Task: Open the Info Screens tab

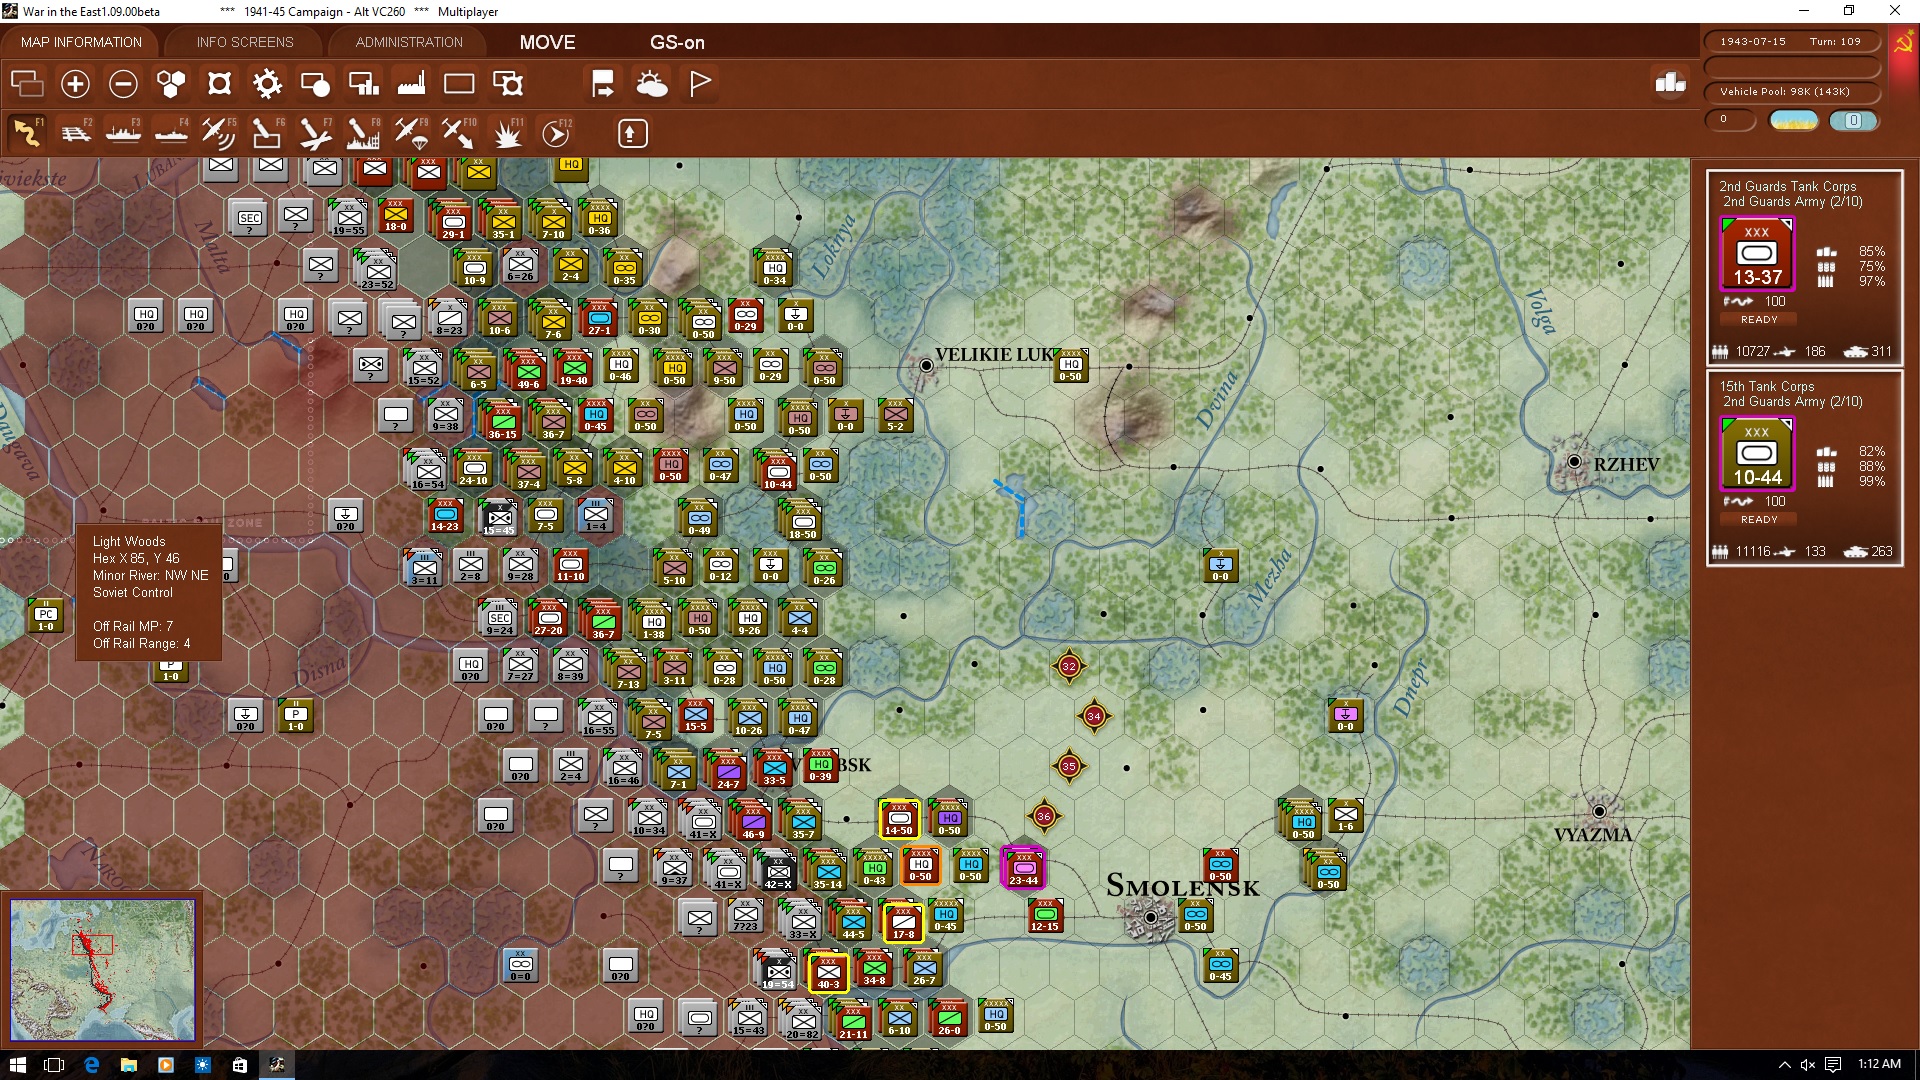Action: coord(245,42)
